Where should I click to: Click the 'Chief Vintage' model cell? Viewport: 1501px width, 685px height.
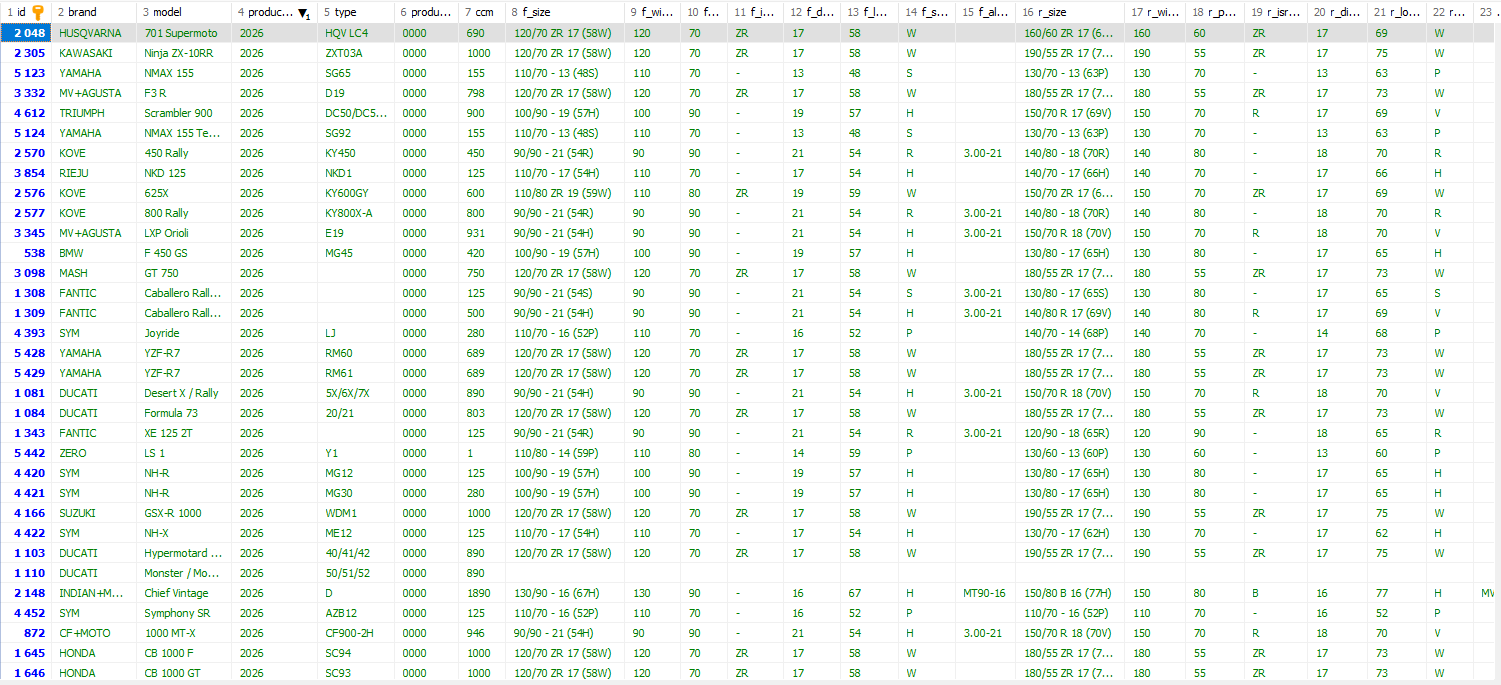[184, 593]
